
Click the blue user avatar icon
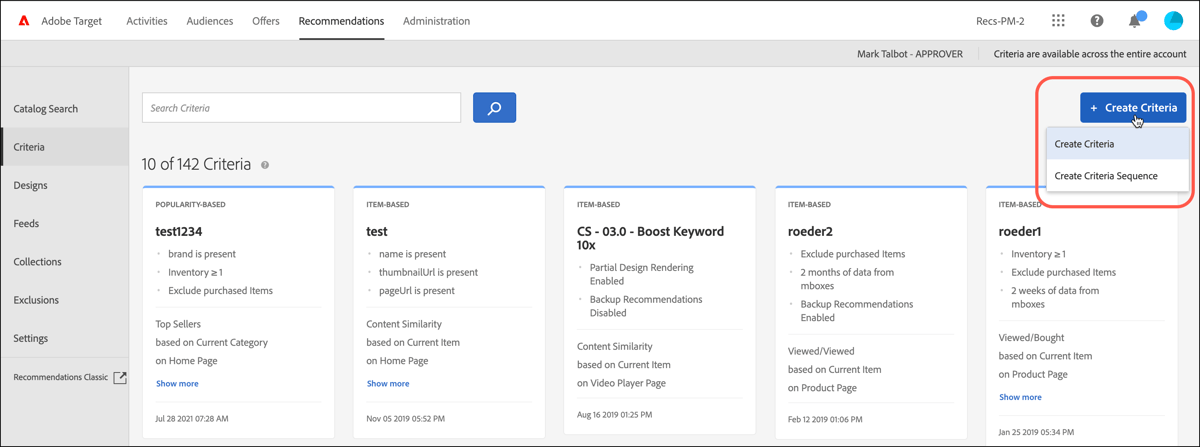coord(1173,21)
